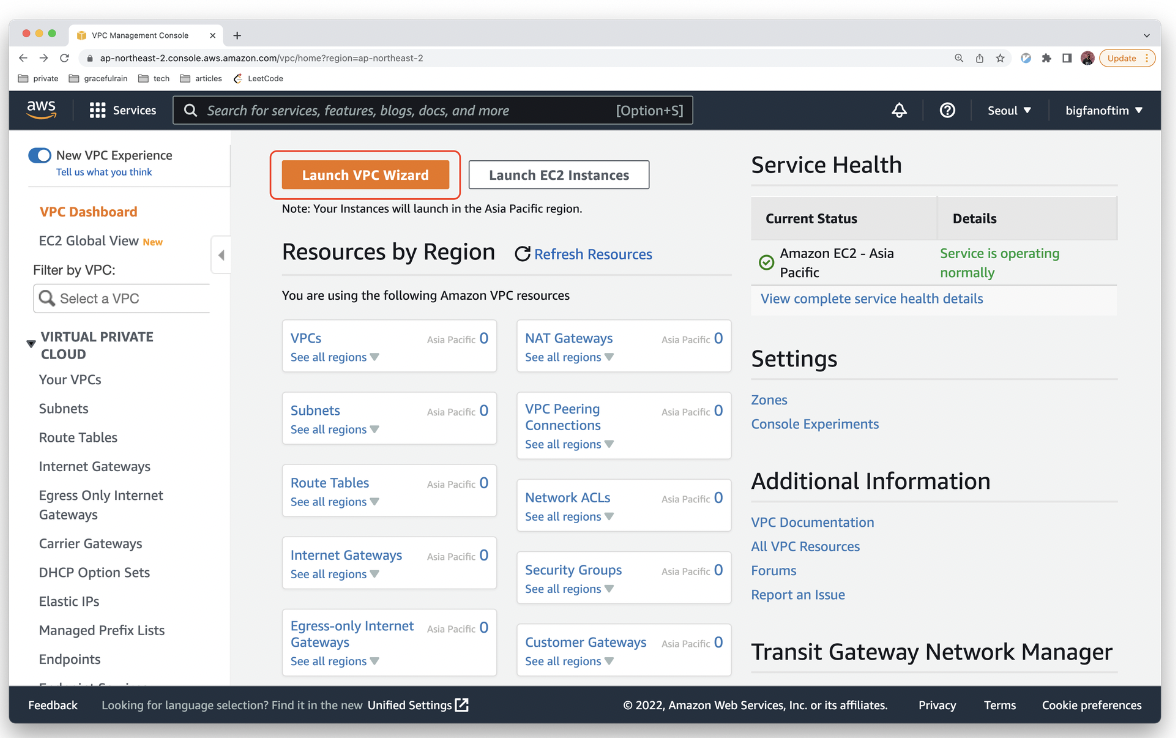Screen dimensions: 1176x738
Task: Click the Launch EC2 Instances button
Action: pos(559,175)
